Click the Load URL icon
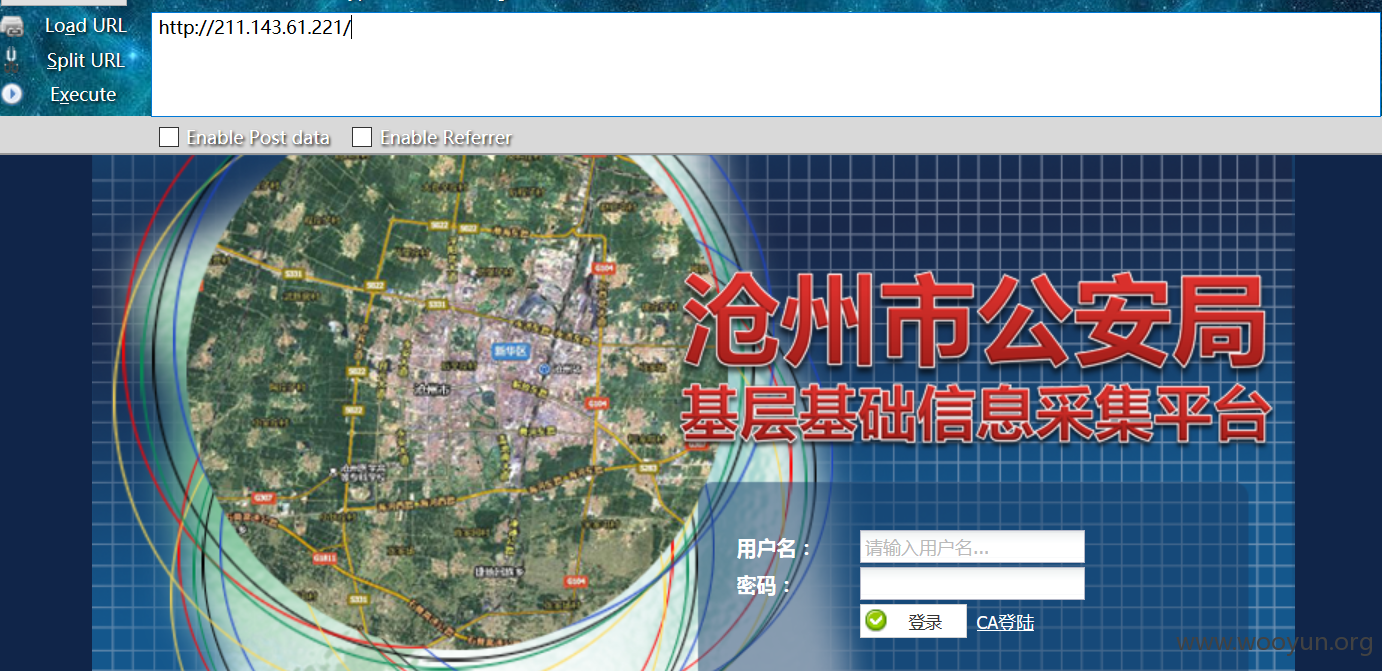1382x671 pixels. point(12,27)
